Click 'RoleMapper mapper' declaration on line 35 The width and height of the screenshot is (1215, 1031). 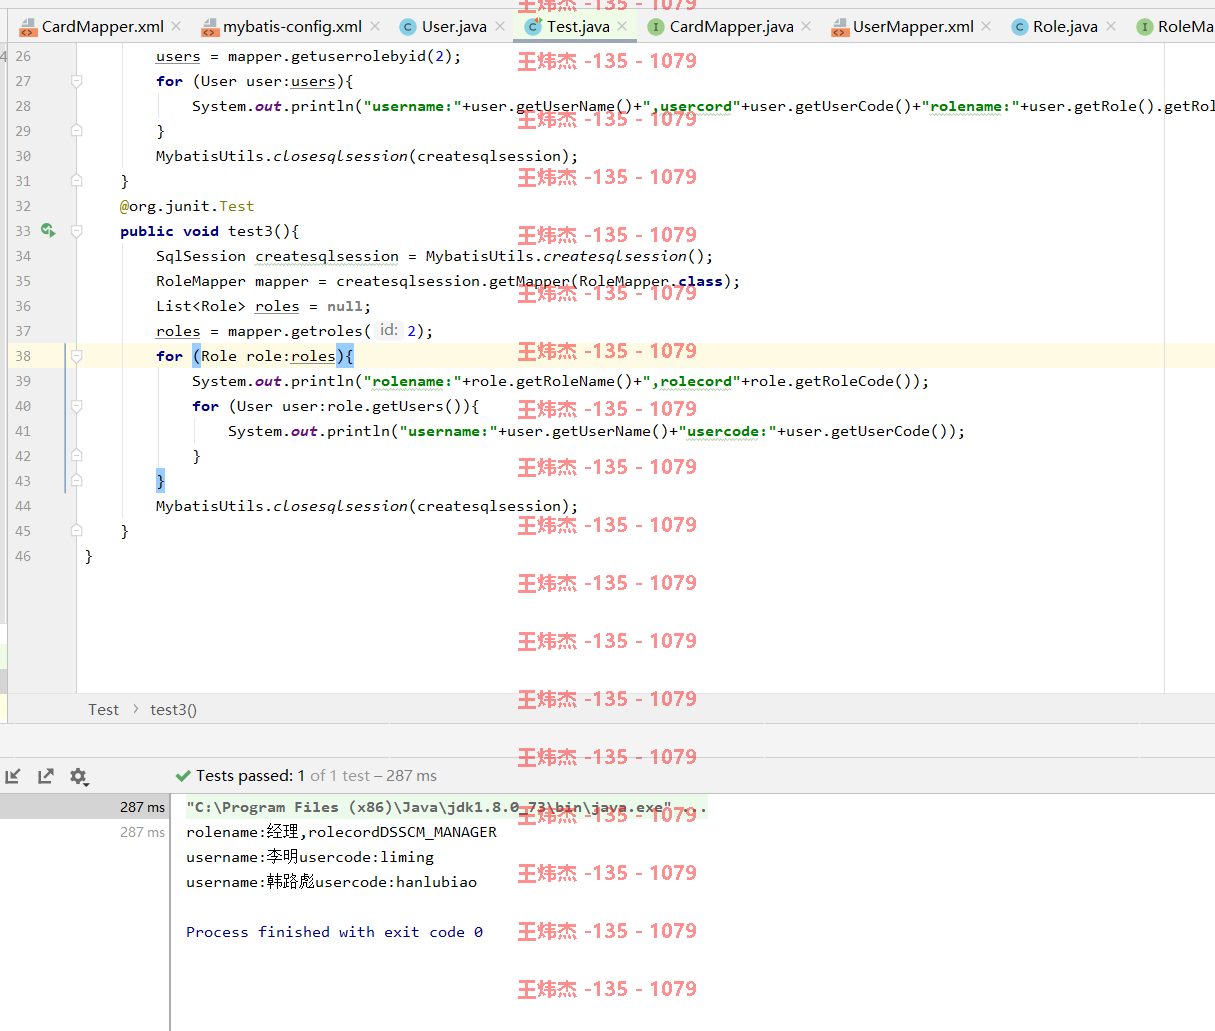232,281
